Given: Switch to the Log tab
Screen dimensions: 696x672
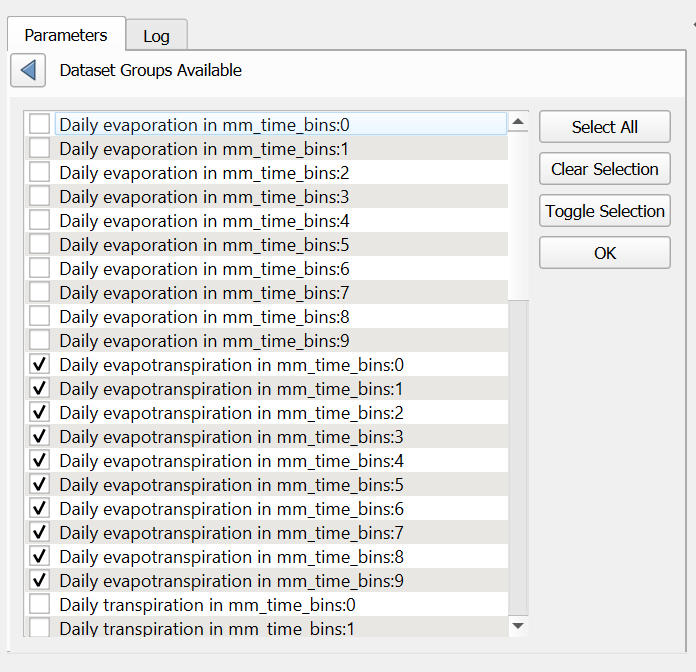Looking at the screenshot, I should [x=156, y=36].
